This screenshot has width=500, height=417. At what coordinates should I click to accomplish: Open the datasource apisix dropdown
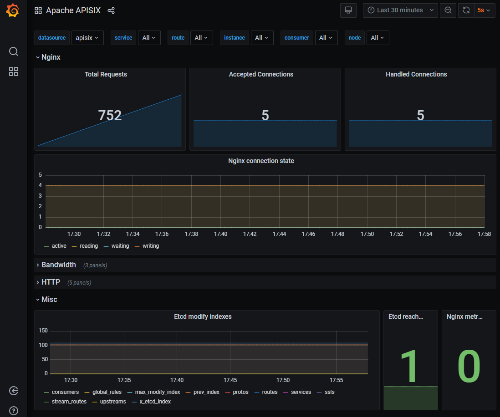[x=87, y=38]
